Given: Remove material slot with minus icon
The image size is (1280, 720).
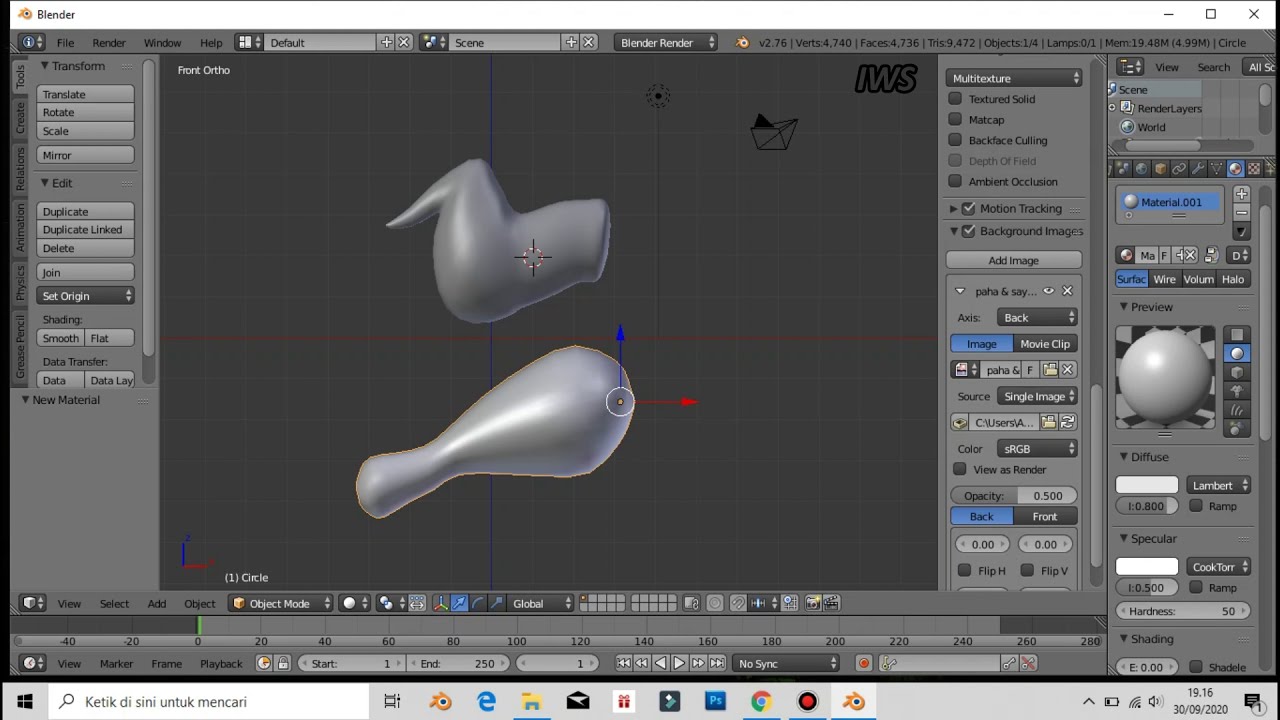Looking at the screenshot, I should tap(1241, 213).
